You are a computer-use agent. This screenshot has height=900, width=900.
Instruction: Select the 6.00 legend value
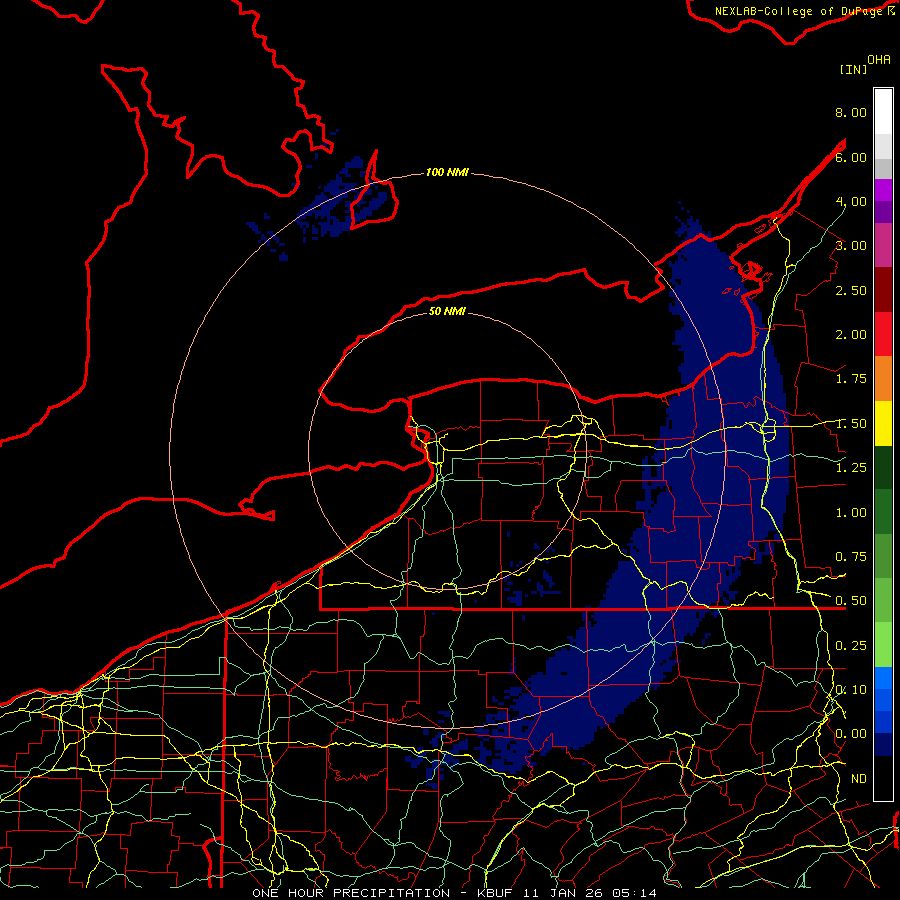coord(851,157)
